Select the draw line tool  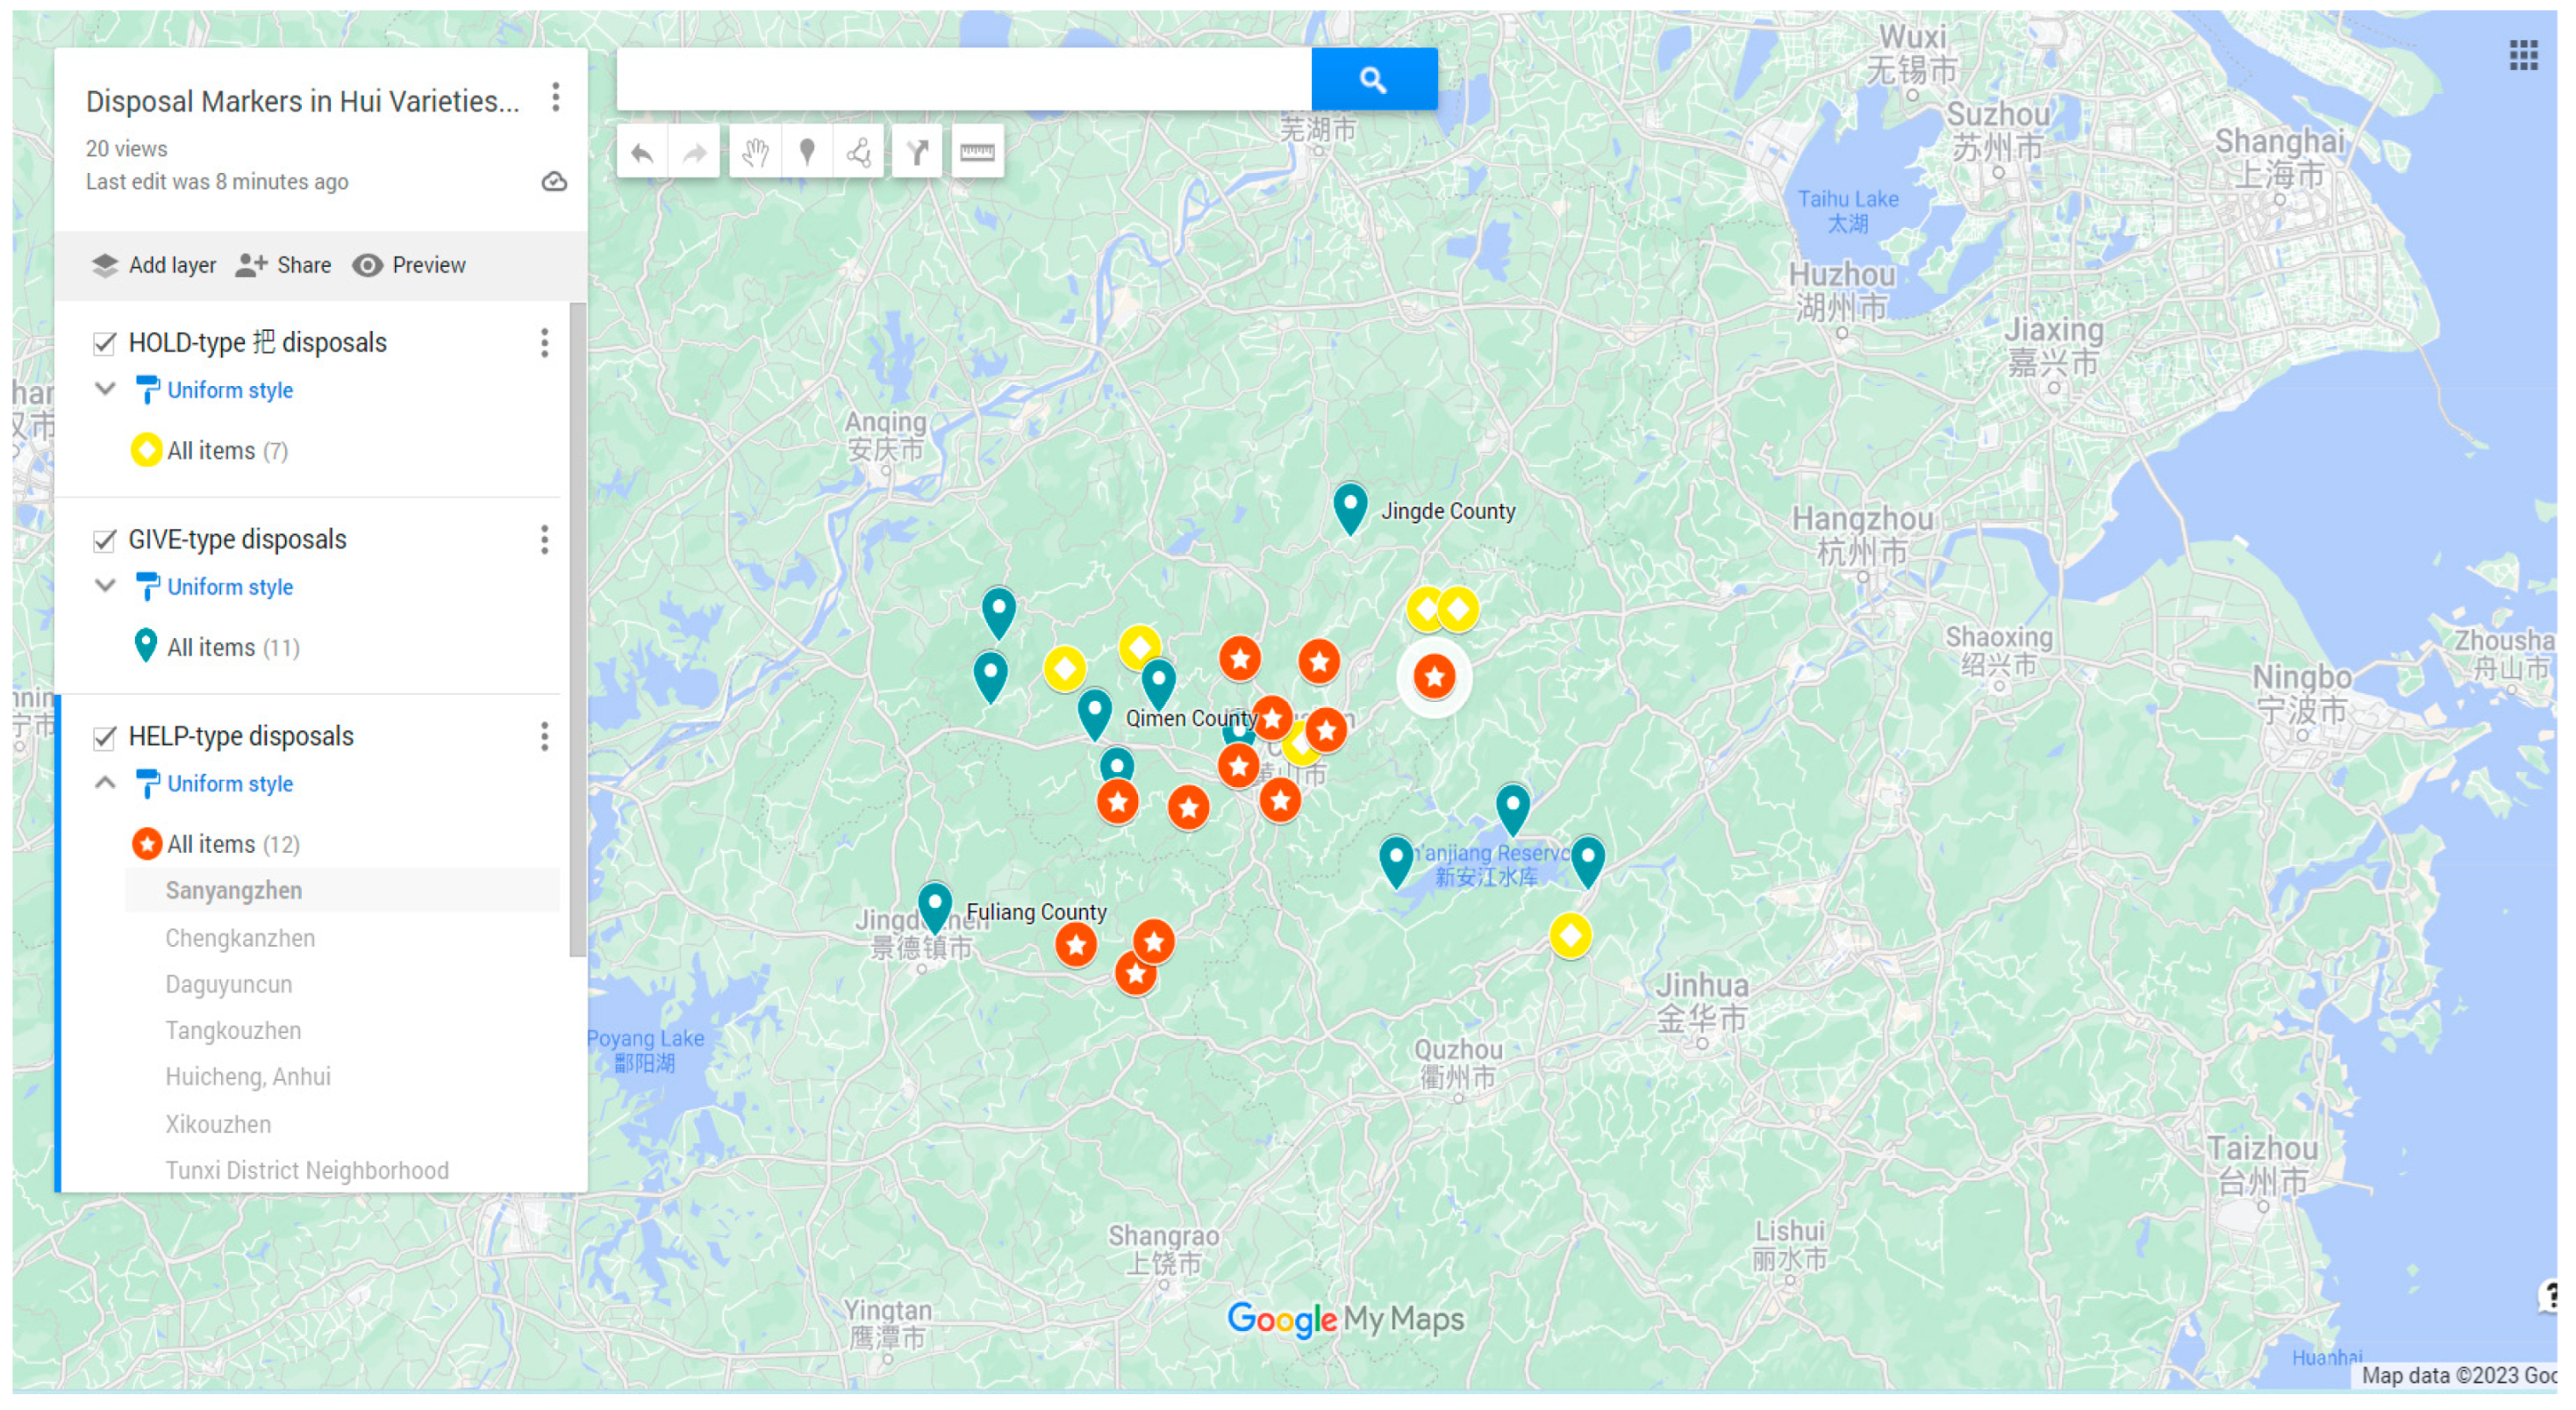(859, 153)
